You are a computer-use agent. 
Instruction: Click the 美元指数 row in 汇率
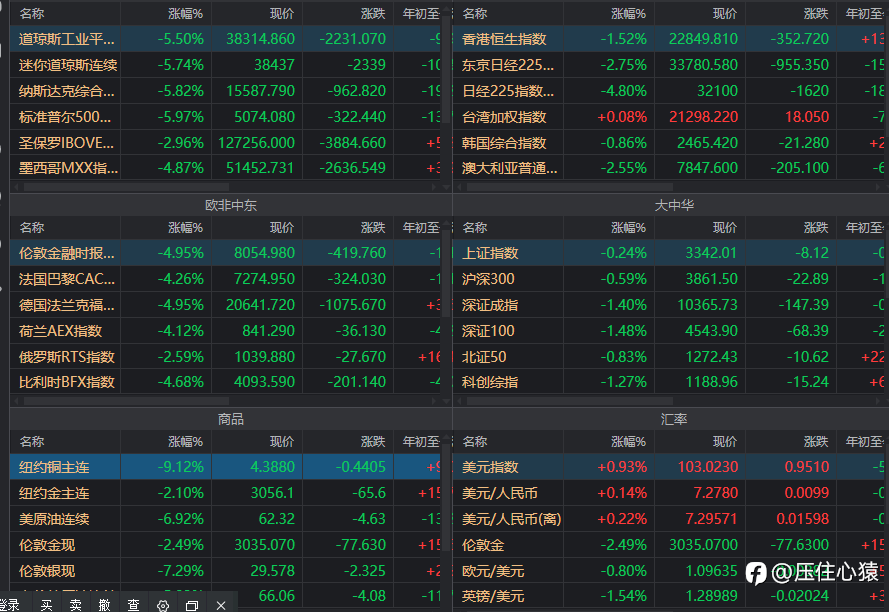coord(491,467)
